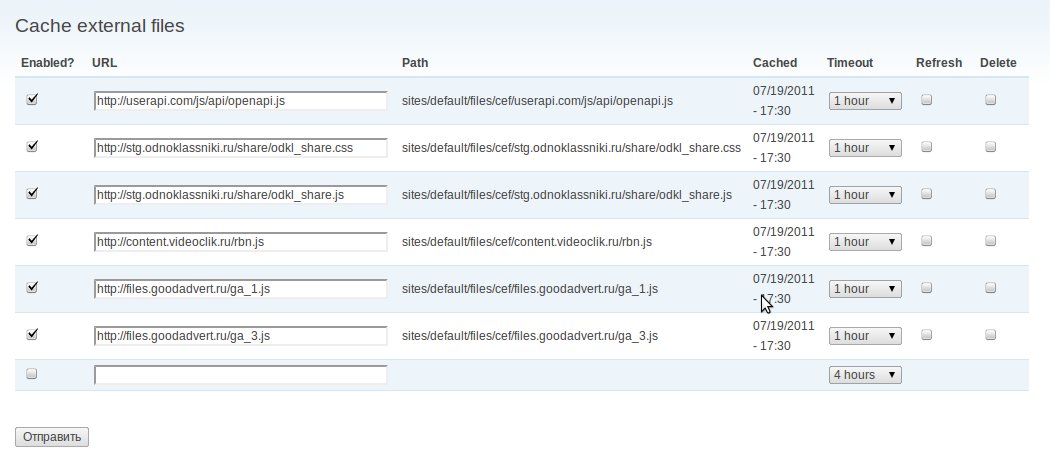Click path text ending odkl_share.css
Image resolution: width=1050 pixels, height=463 pixels.
(571, 147)
